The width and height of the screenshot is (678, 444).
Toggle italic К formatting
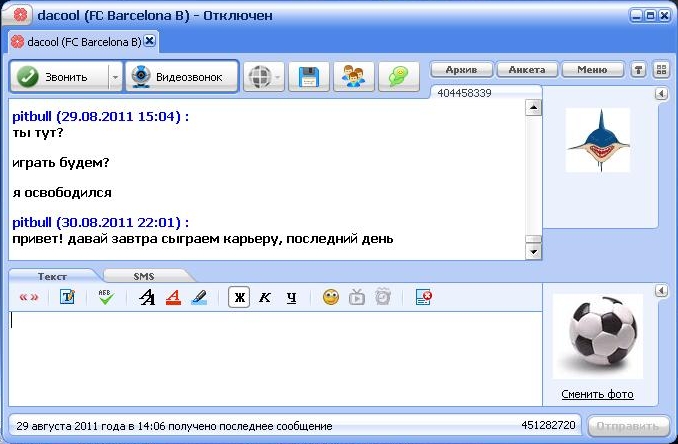tap(265, 297)
